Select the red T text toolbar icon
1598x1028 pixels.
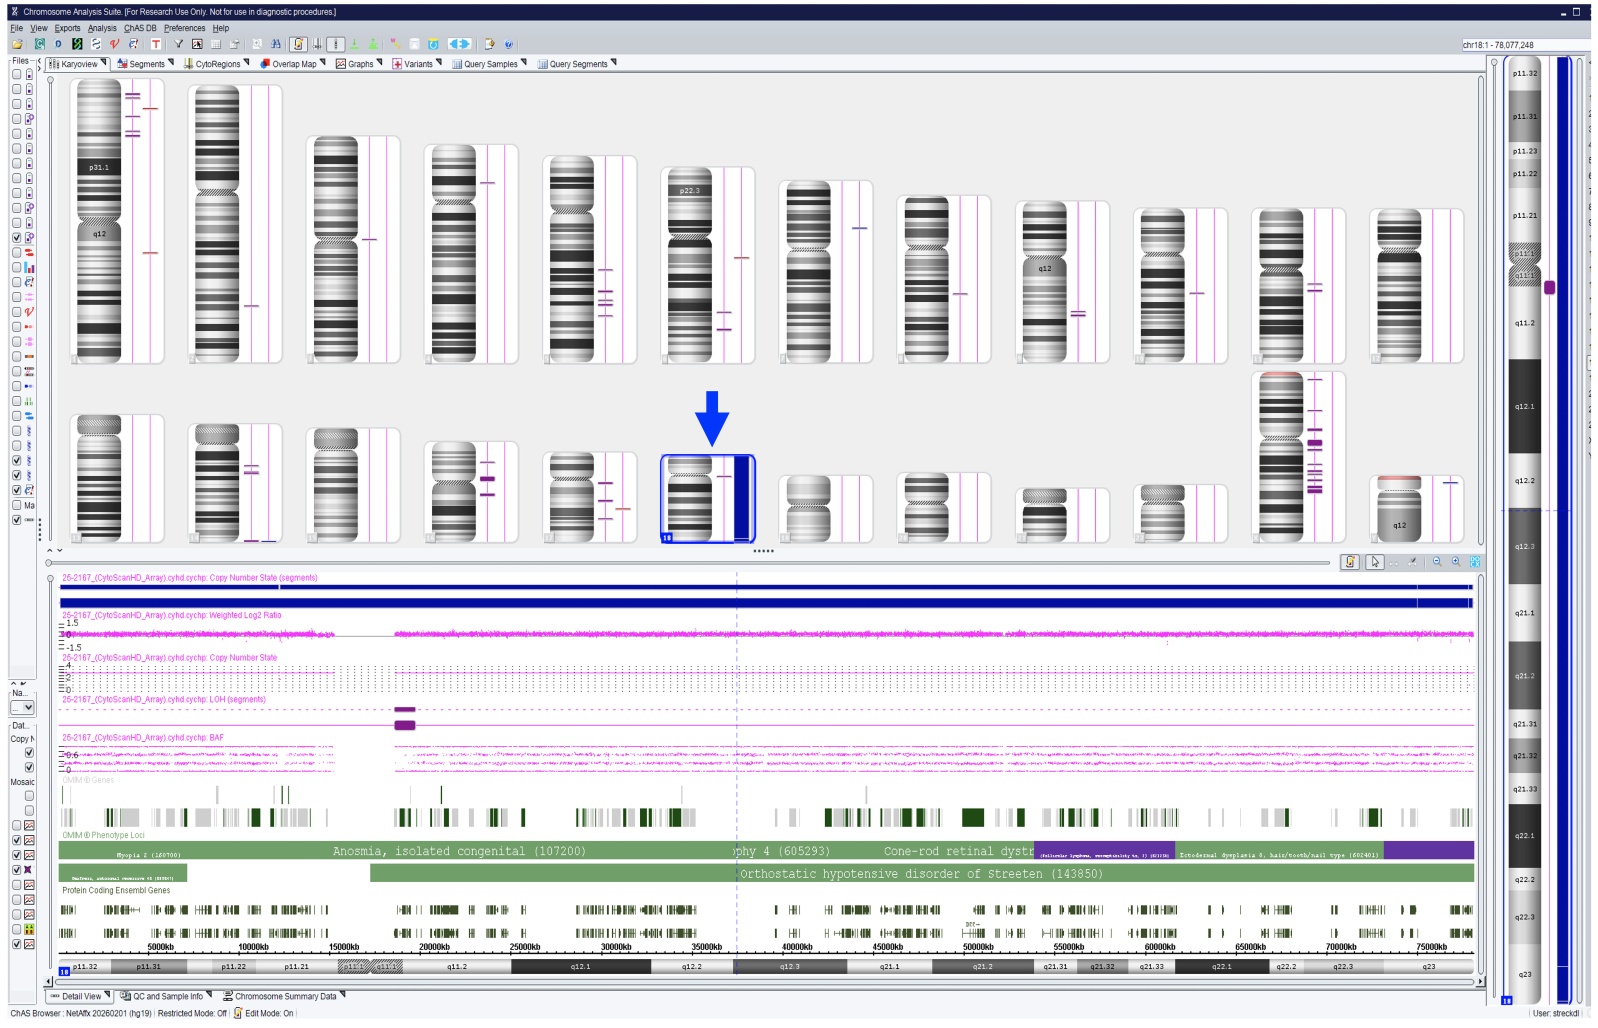click(x=156, y=44)
